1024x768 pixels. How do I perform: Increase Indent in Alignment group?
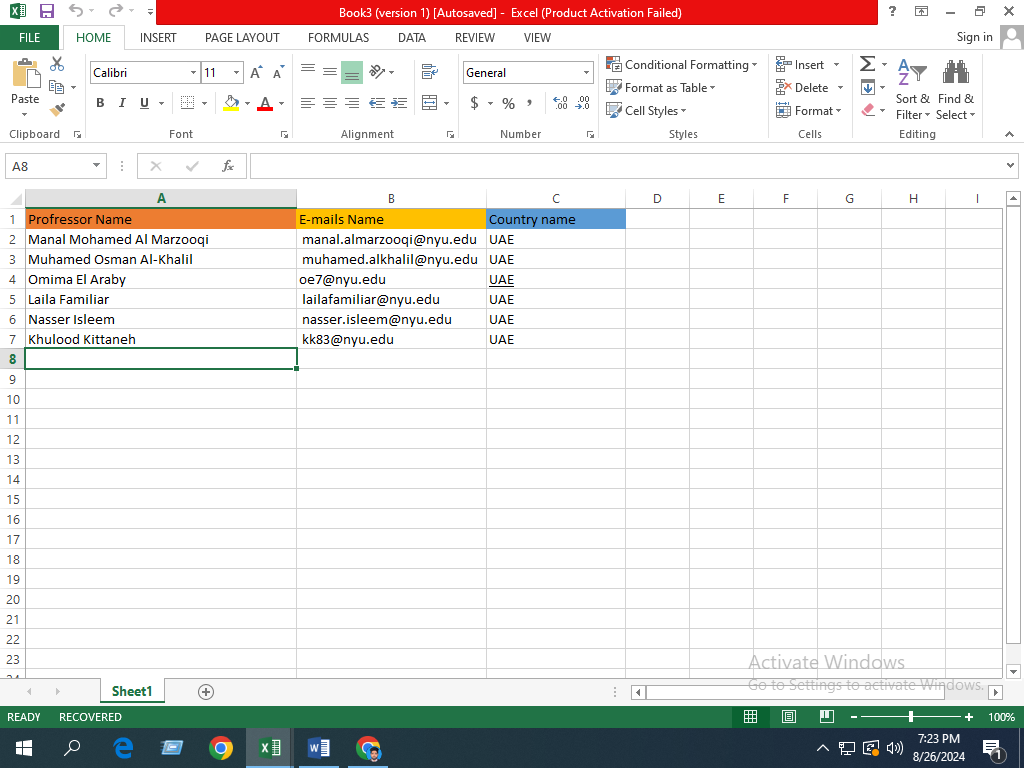399,103
